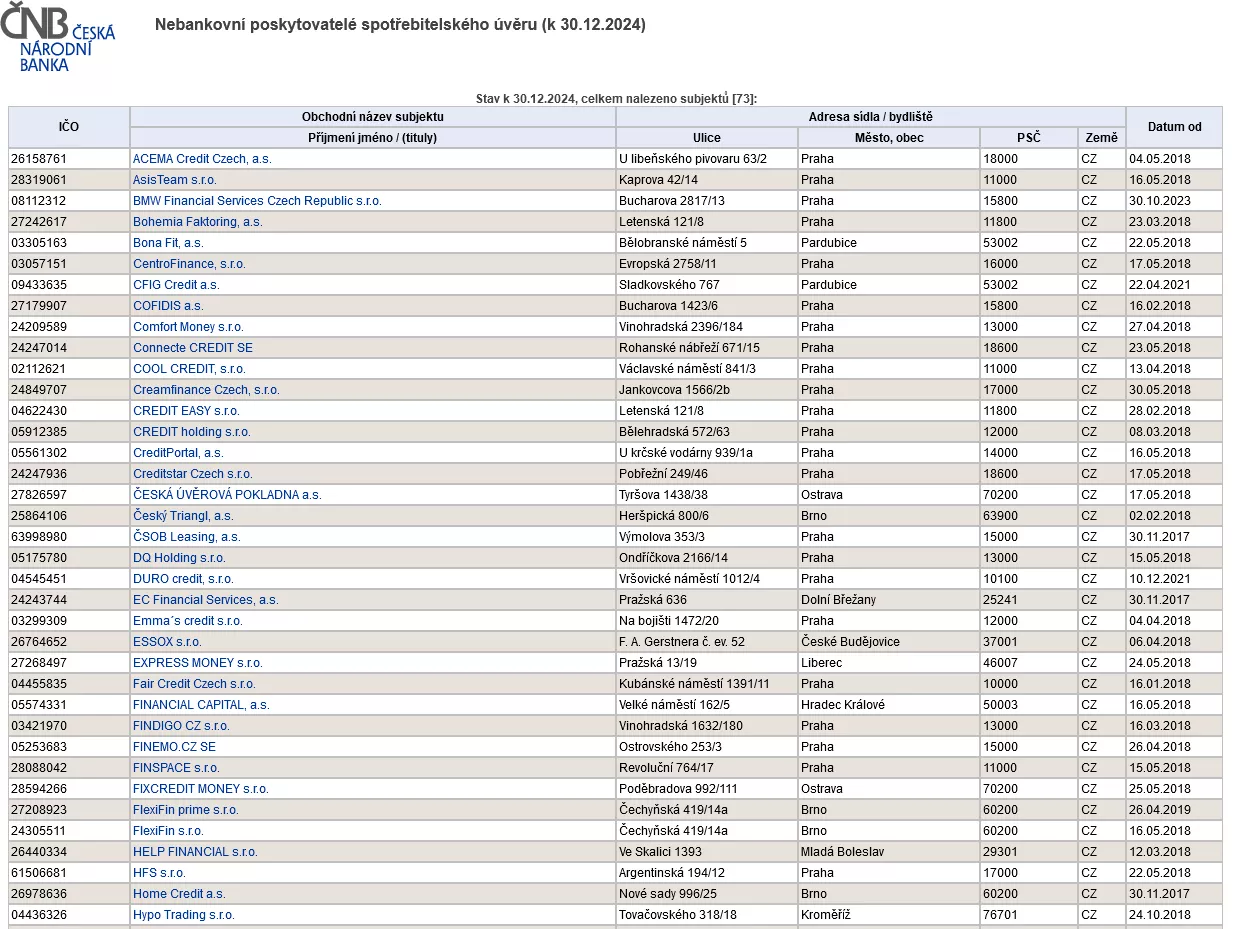This screenshot has height=929, width=1233.
Task: Open the FlexiFin prime s.r.o. link
Action: click(x=186, y=810)
